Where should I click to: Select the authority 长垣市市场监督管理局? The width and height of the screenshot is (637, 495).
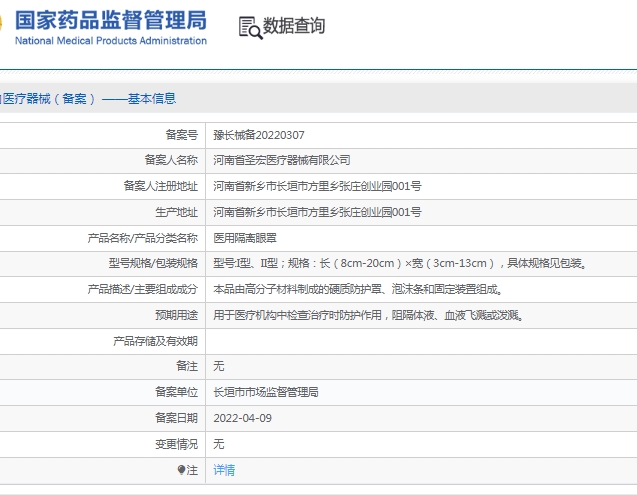point(266,393)
